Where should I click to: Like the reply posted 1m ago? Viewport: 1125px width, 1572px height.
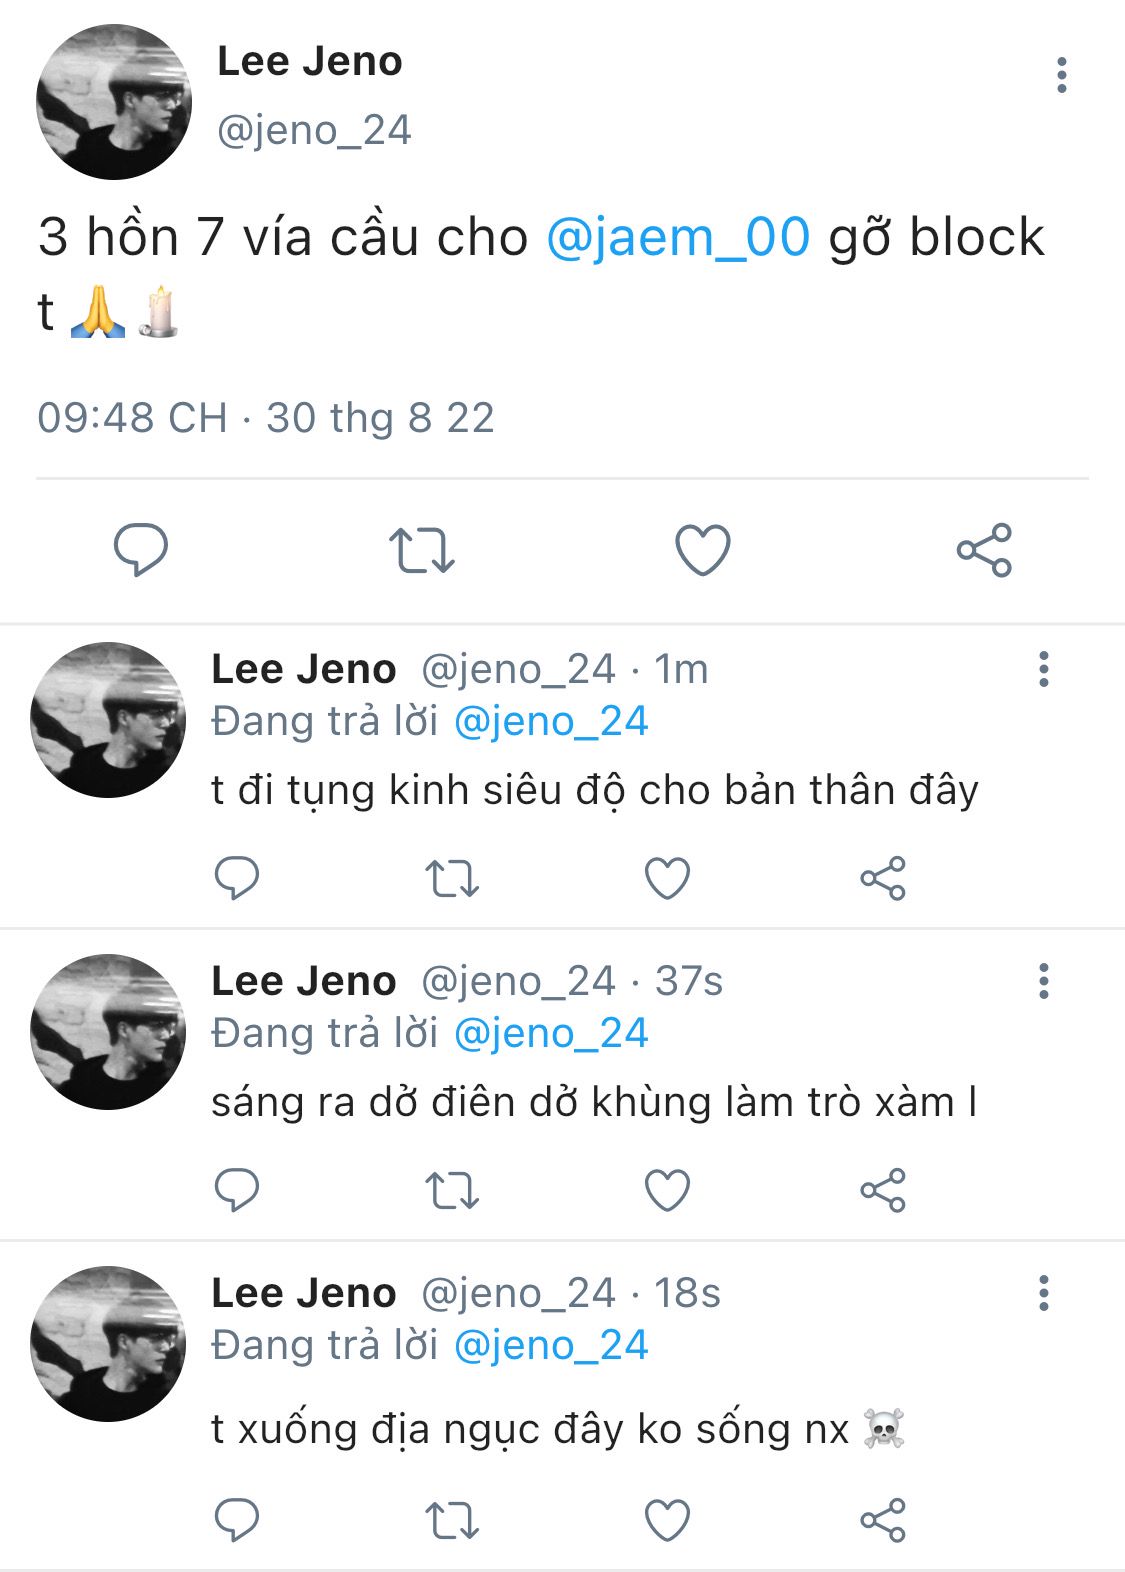(x=667, y=879)
